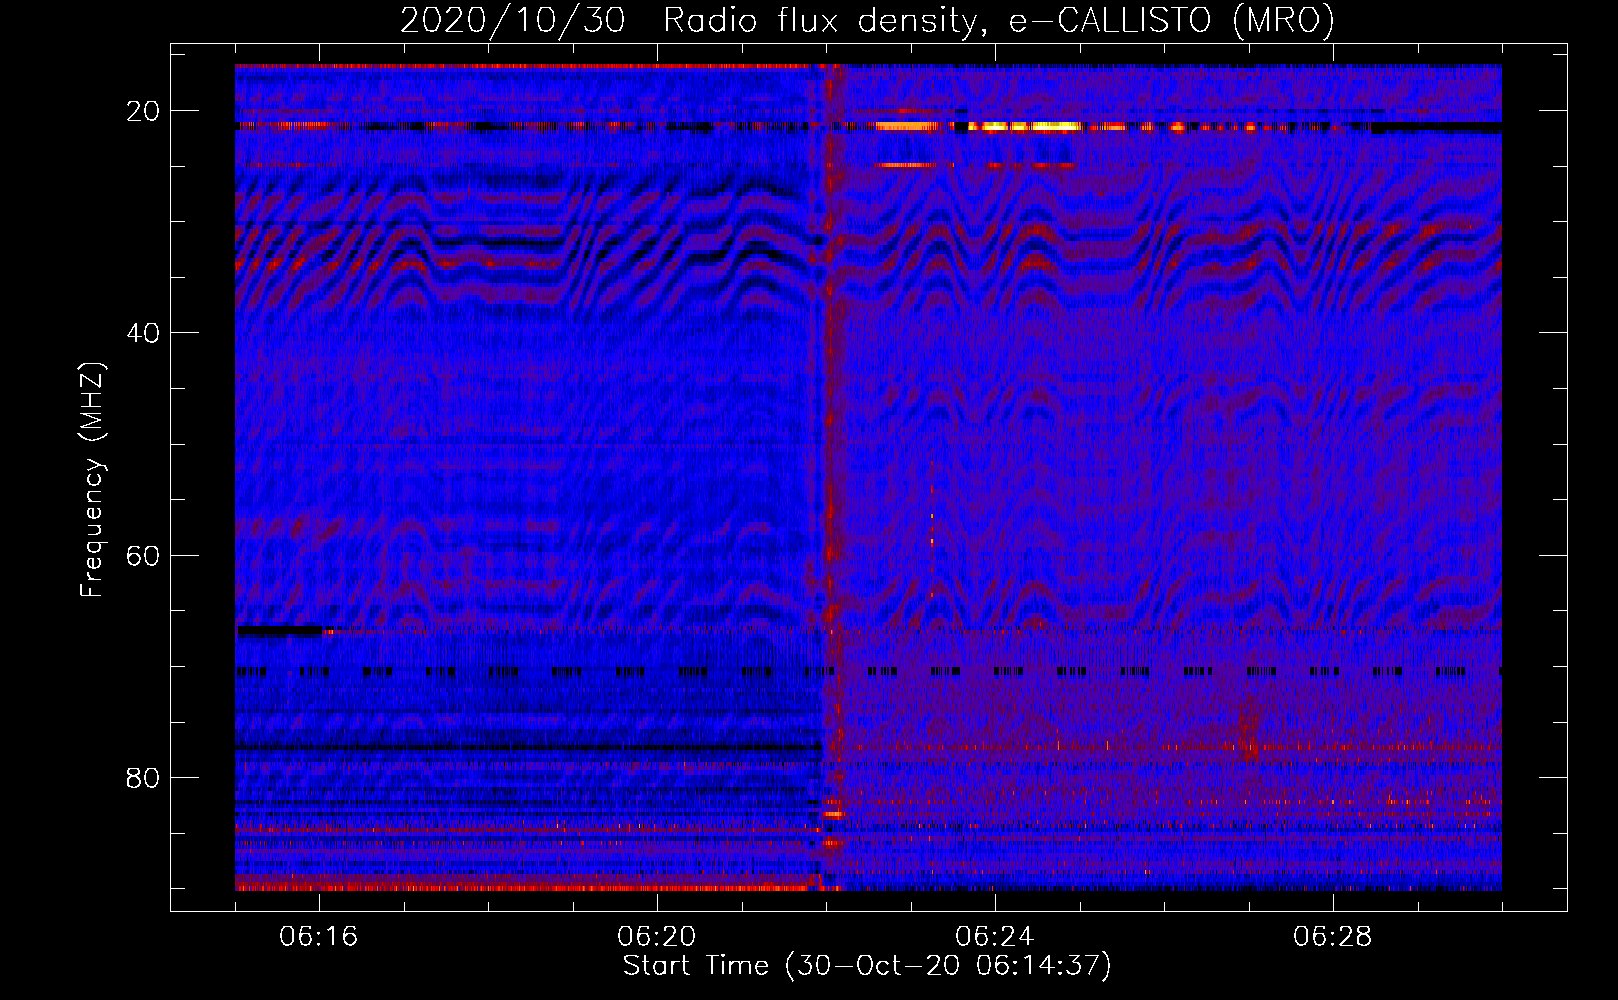Click the 'Start Time (30-Oct-20 06:14:37)' label
Viewport: 1618px width, 1000px height.
[867, 966]
